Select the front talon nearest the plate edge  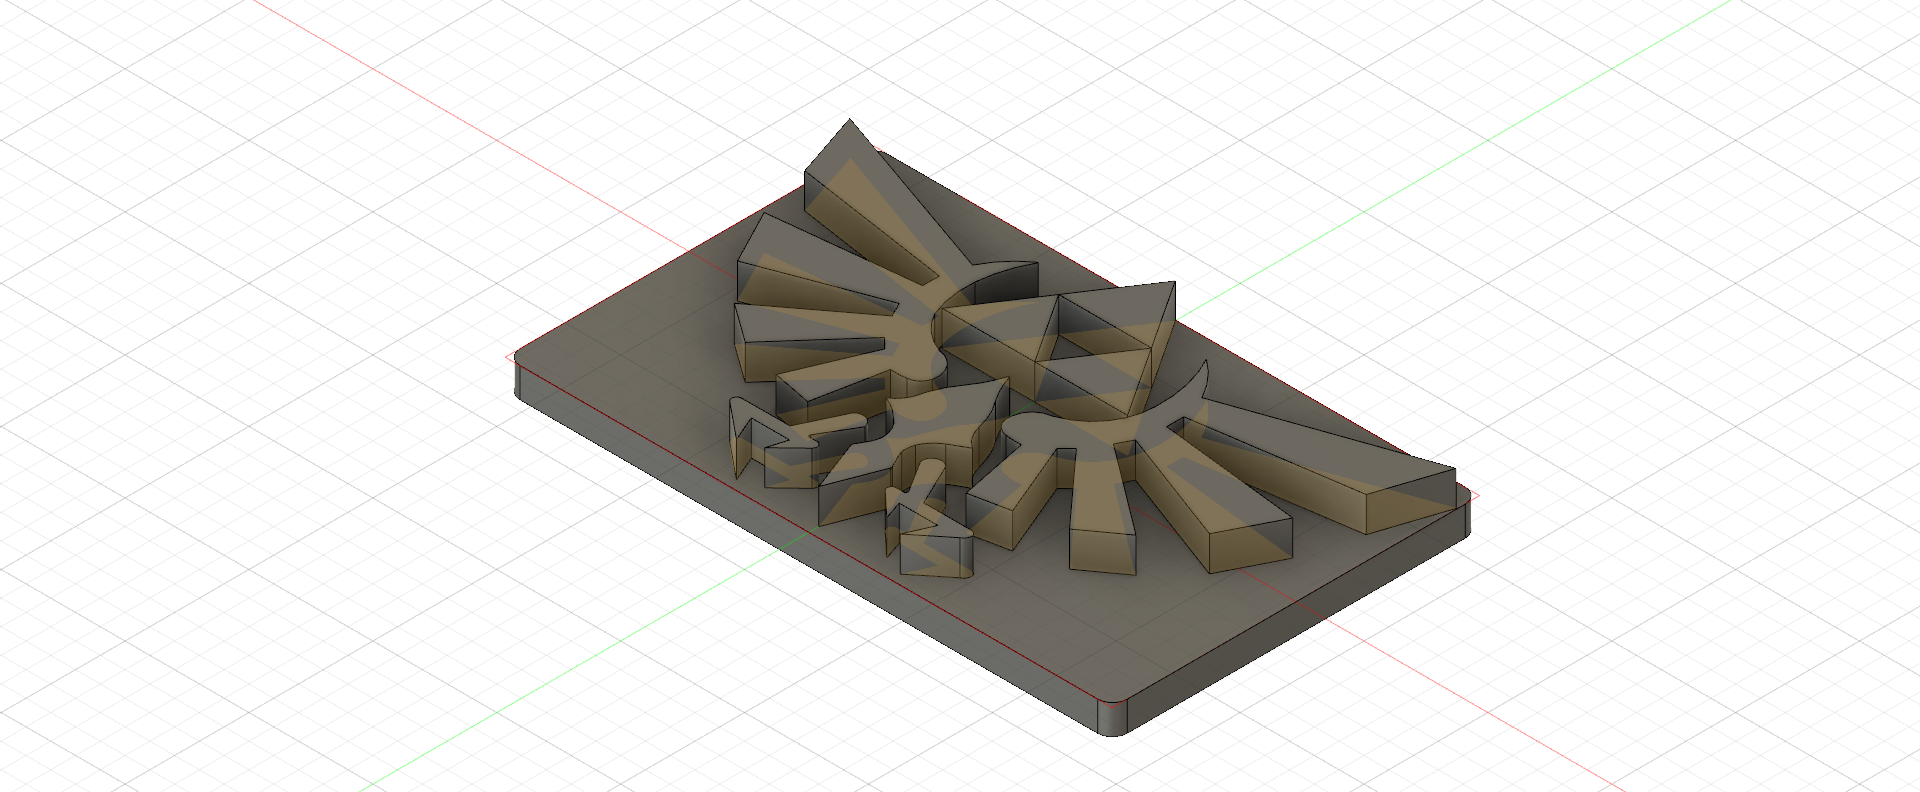[935, 555]
